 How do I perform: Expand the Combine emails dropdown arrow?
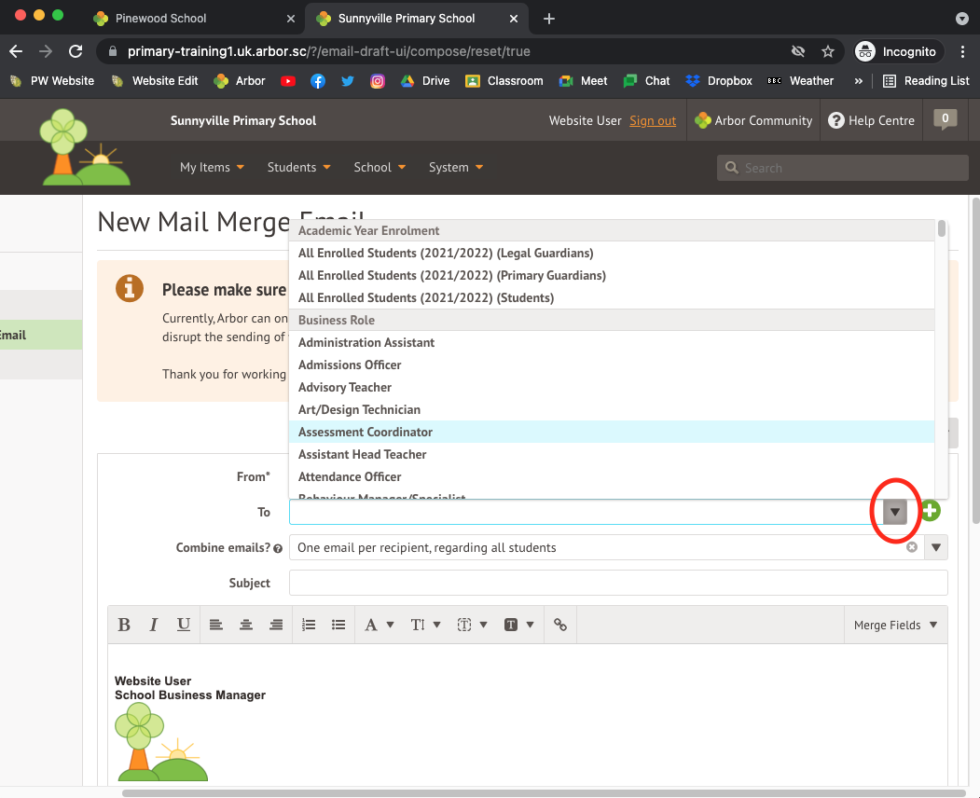936,547
